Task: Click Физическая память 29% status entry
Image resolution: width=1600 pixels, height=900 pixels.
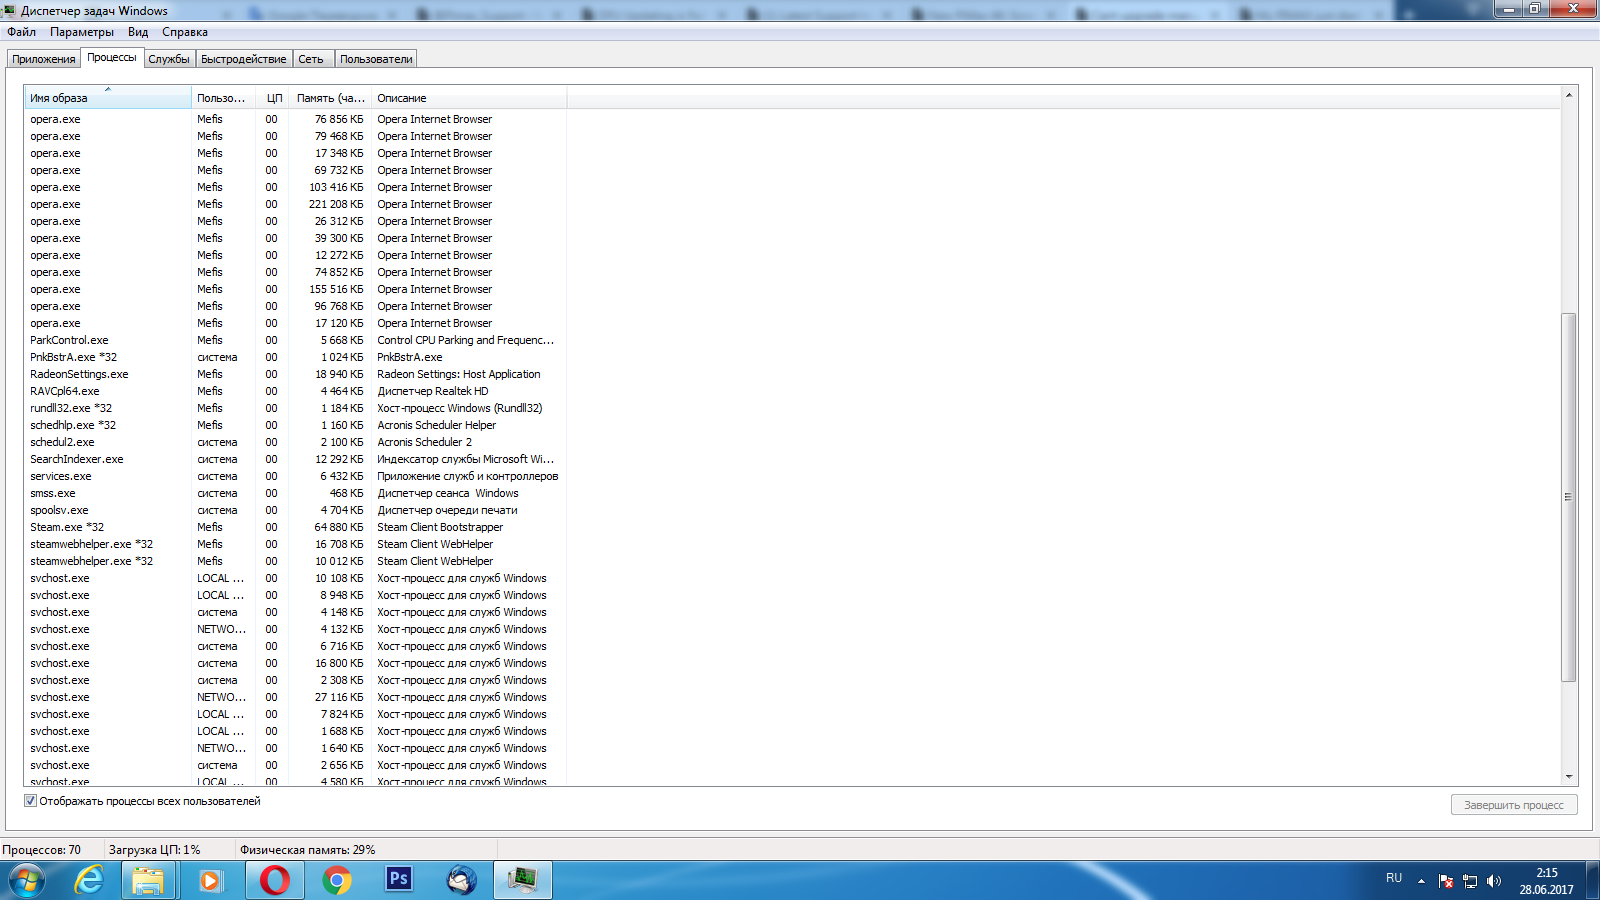Action: pos(308,850)
